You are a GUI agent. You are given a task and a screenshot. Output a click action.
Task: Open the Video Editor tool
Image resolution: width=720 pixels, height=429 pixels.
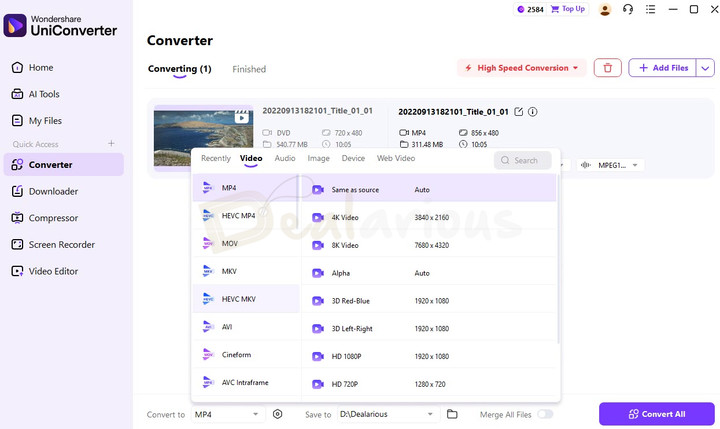45,271
